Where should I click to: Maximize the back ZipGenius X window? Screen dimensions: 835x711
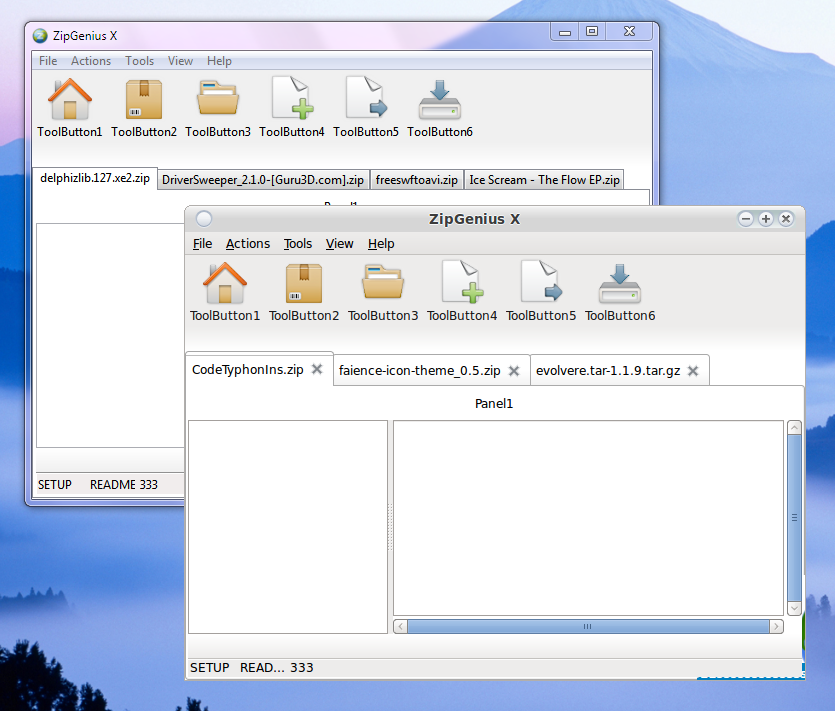coord(592,31)
